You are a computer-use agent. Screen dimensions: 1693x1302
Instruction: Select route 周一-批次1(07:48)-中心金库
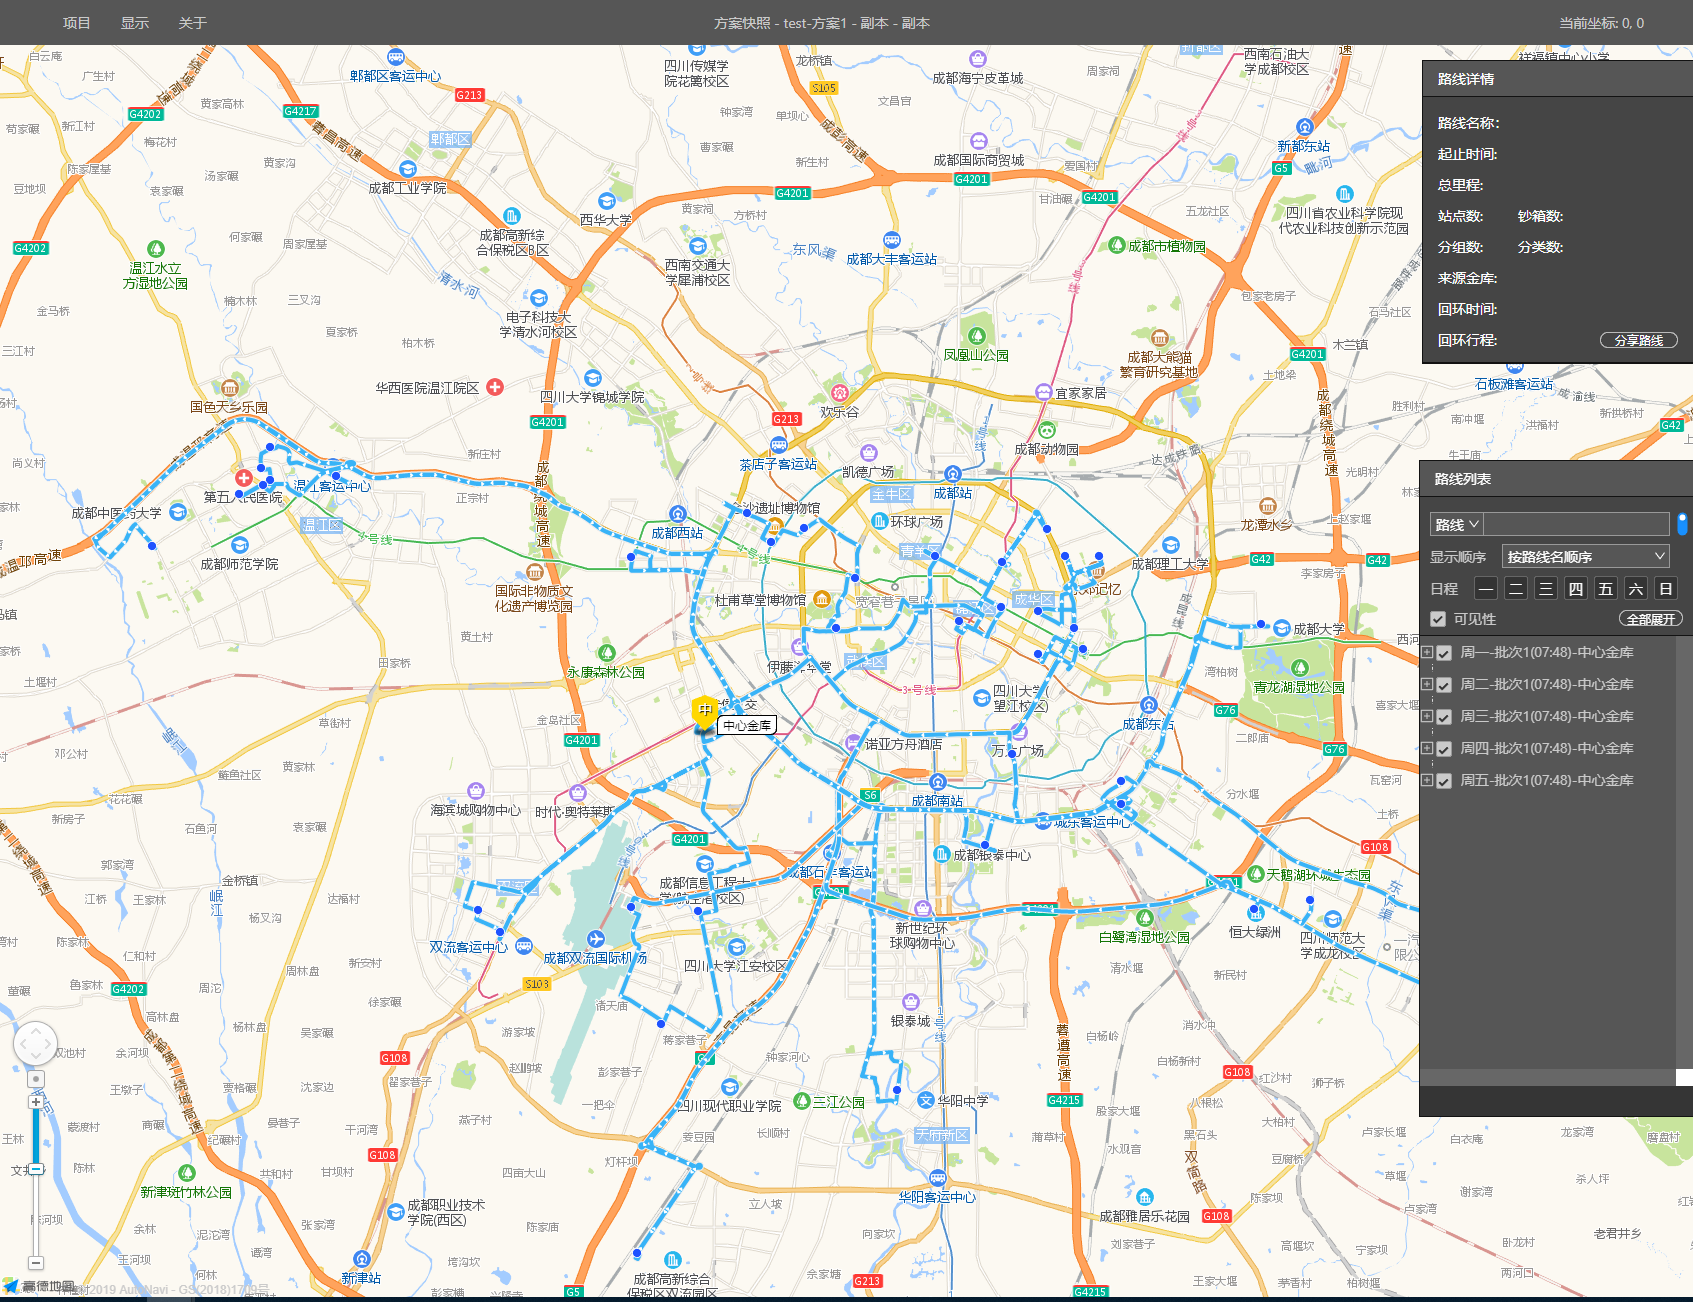[1547, 652]
